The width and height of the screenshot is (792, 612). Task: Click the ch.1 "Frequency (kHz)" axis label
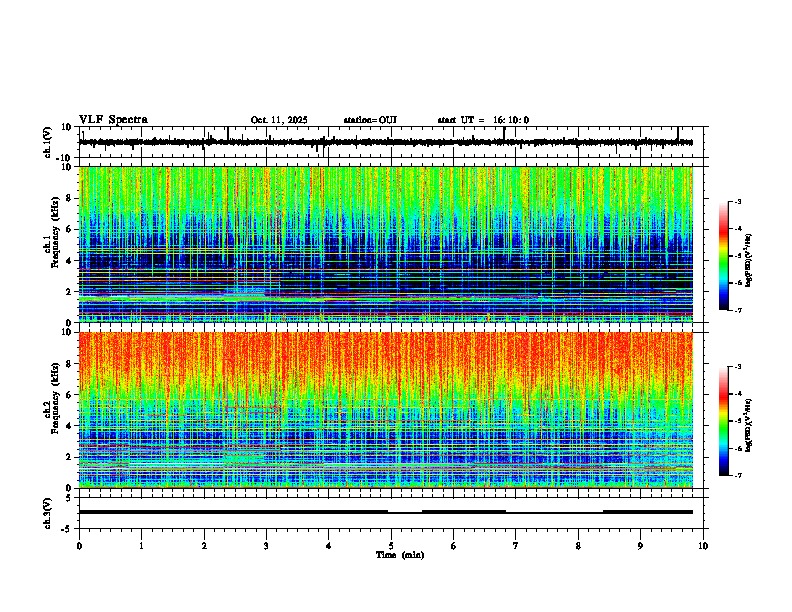click(56, 232)
